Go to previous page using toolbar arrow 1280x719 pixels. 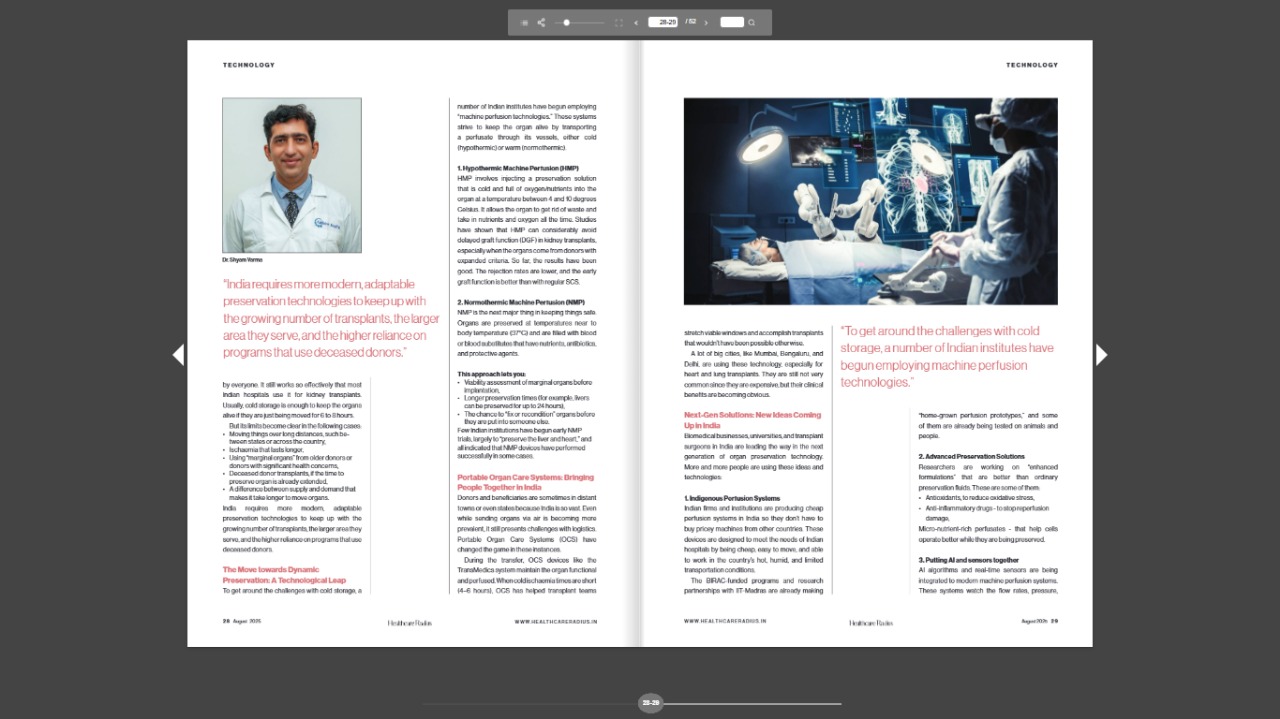636,22
